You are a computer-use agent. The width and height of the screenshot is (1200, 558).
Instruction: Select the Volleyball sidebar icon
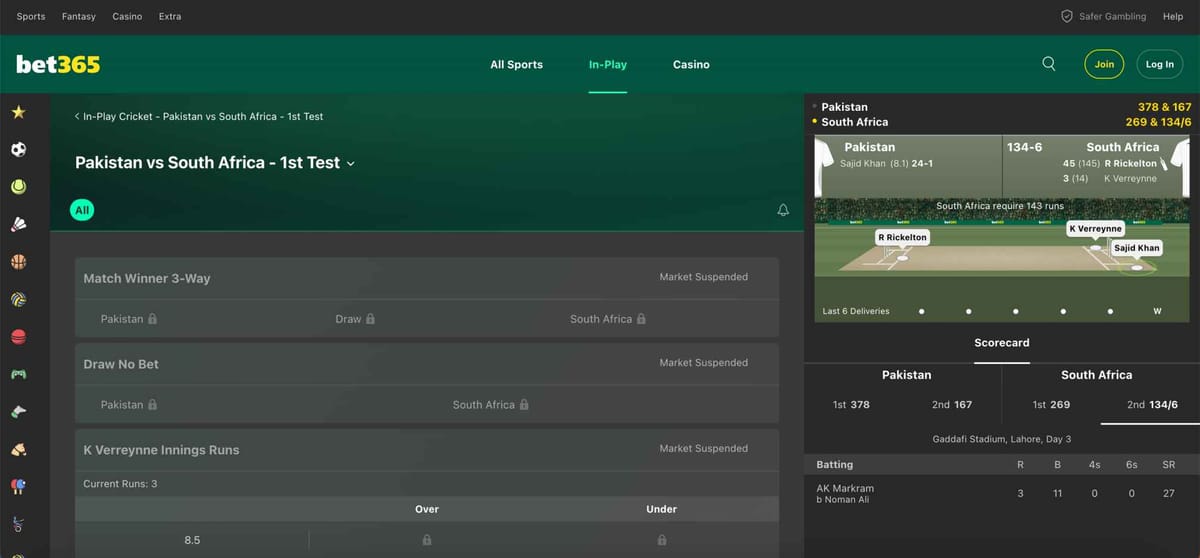point(18,299)
